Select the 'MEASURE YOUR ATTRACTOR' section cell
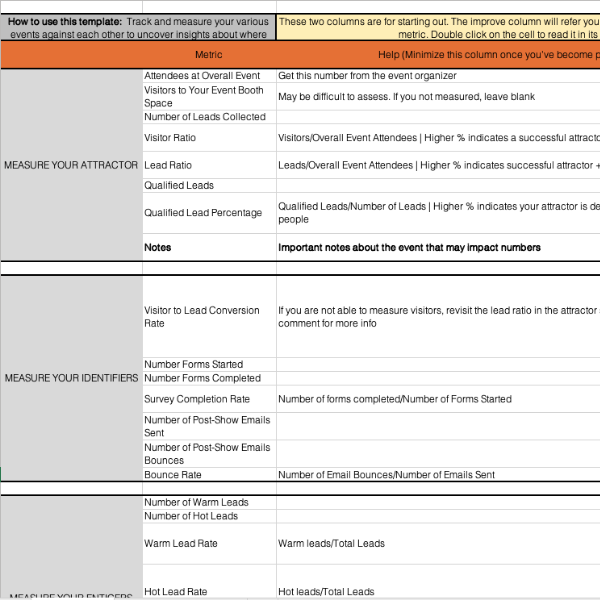Viewport: 600px width, 600px height. [x=71, y=165]
